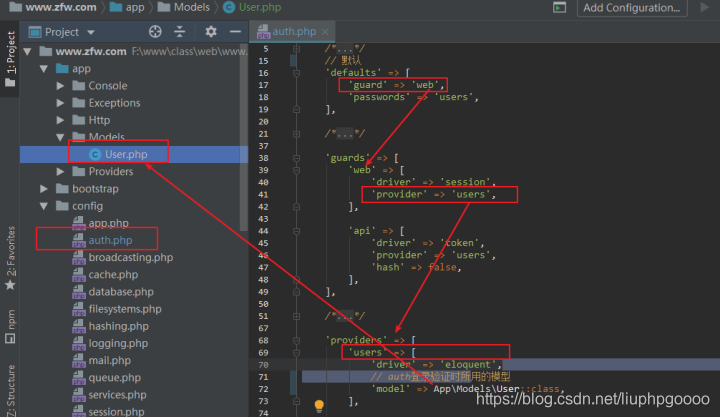Select the Console folder
The height and width of the screenshot is (418, 720).
pos(100,86)
